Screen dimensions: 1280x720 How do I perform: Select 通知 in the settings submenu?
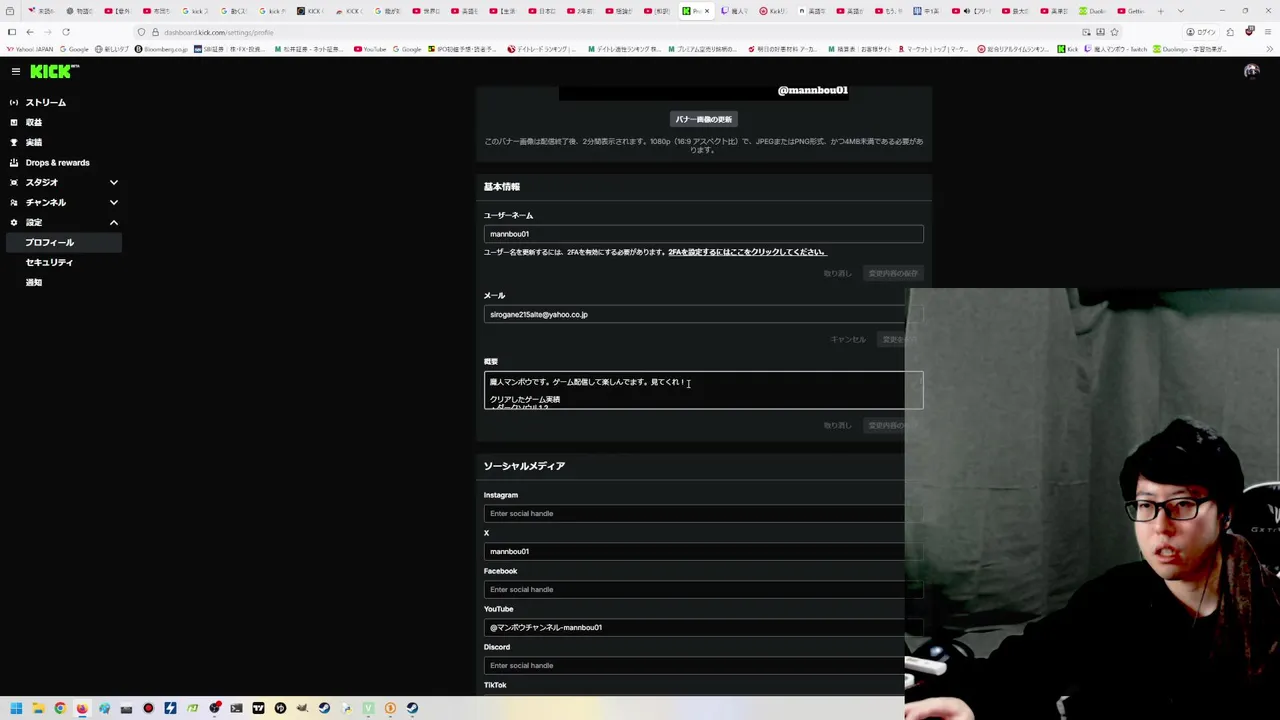click(x=34, y=282)
